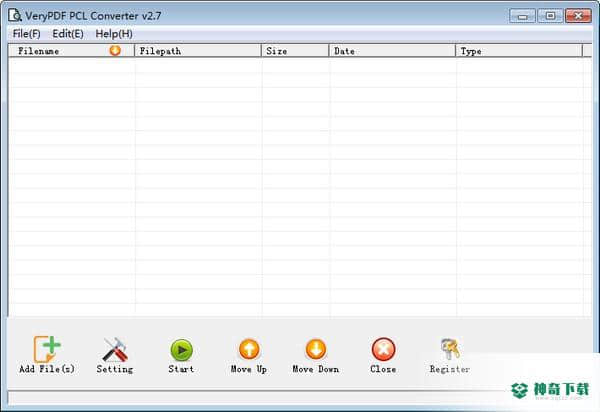Click the VeryPDF app icon in title bar
The height and width of the screenshot is (412, 600).
[x=15, y=15]
